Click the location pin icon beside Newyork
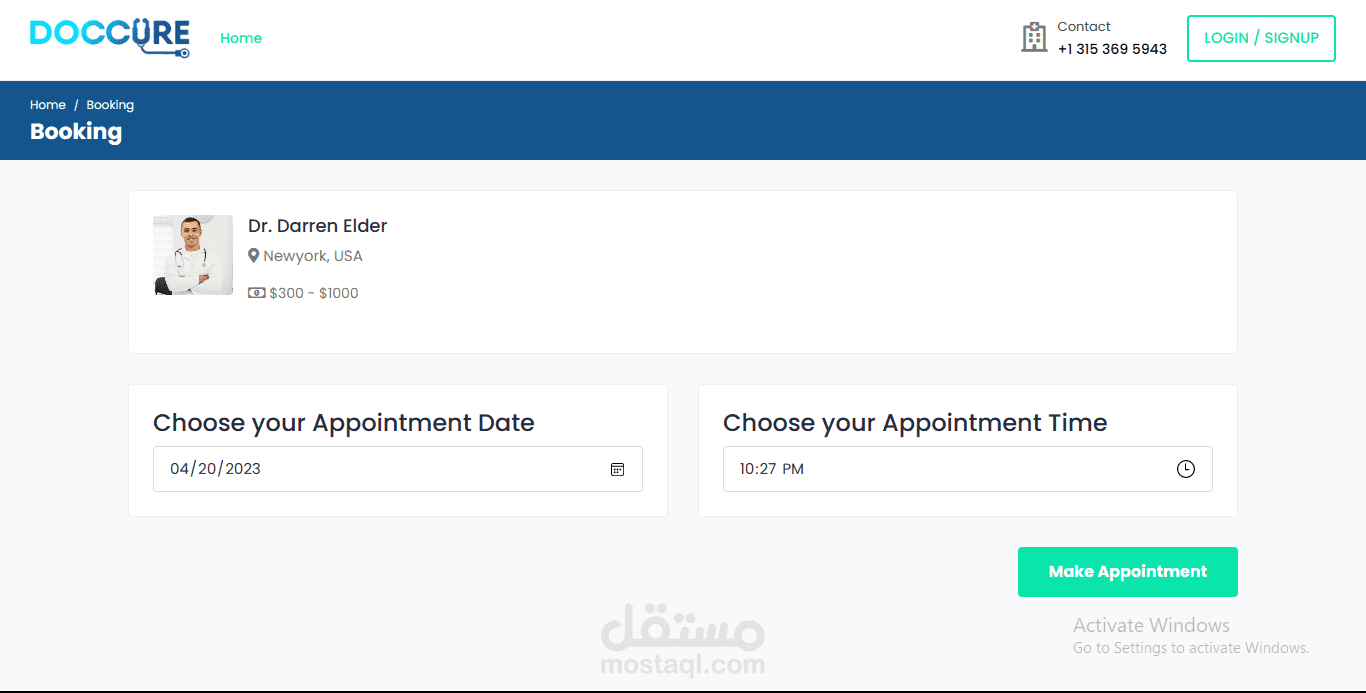 254,256
